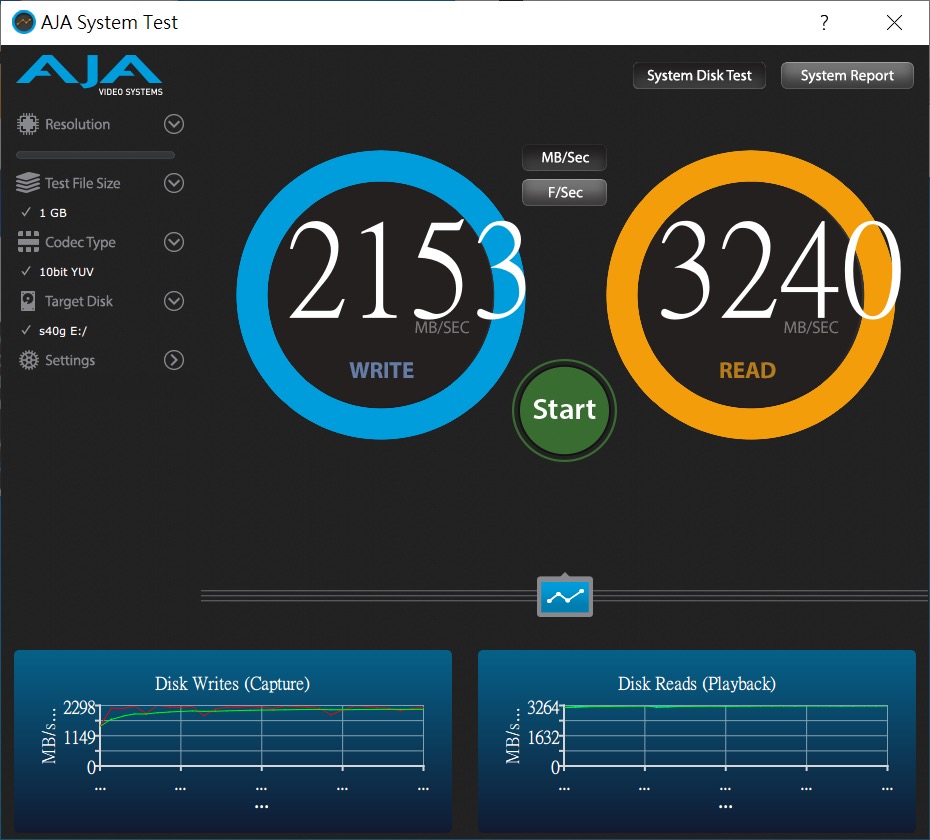Click the 1149 axis value on writes graph
This screenshot has width=930, height=840.
click(79, 737)
